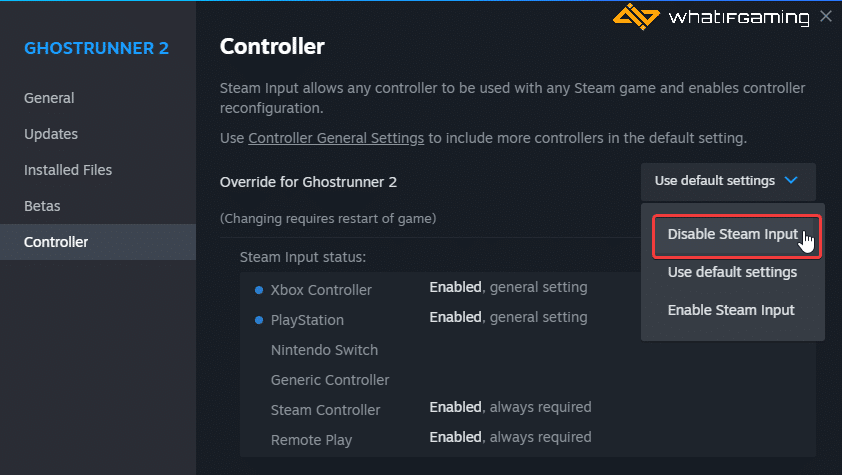The image size is (842, 475).
Task: Open the Betas tab
Action: (42, 206)
